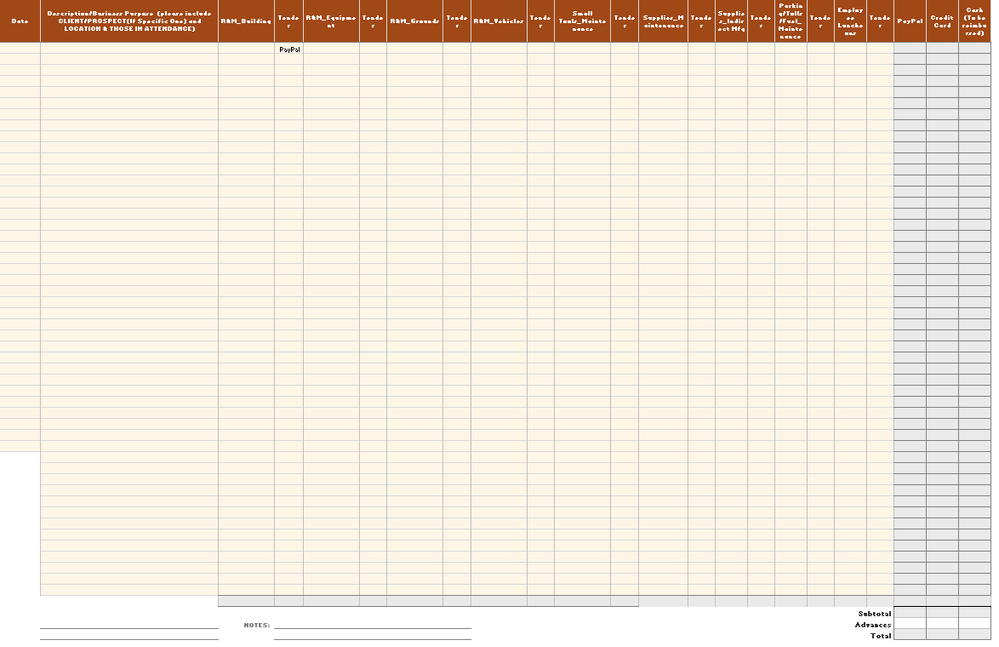The width and height of the screenshot is (999, 647).
Task: Click the first line after NOTES label
Action: pos(373,625)
